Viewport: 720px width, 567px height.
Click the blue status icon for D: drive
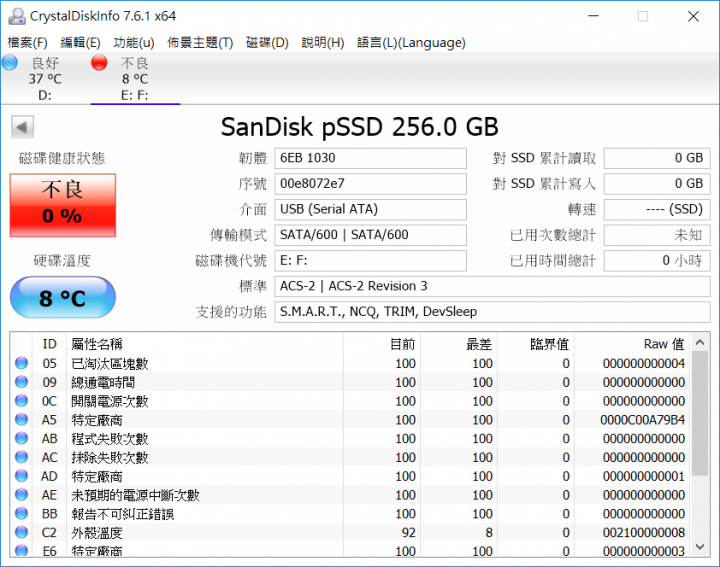(10, 63)
